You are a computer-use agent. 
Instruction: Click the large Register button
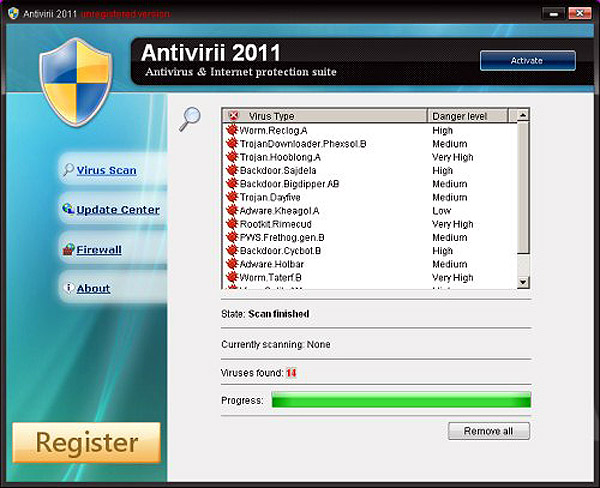[x=86, y=442]
